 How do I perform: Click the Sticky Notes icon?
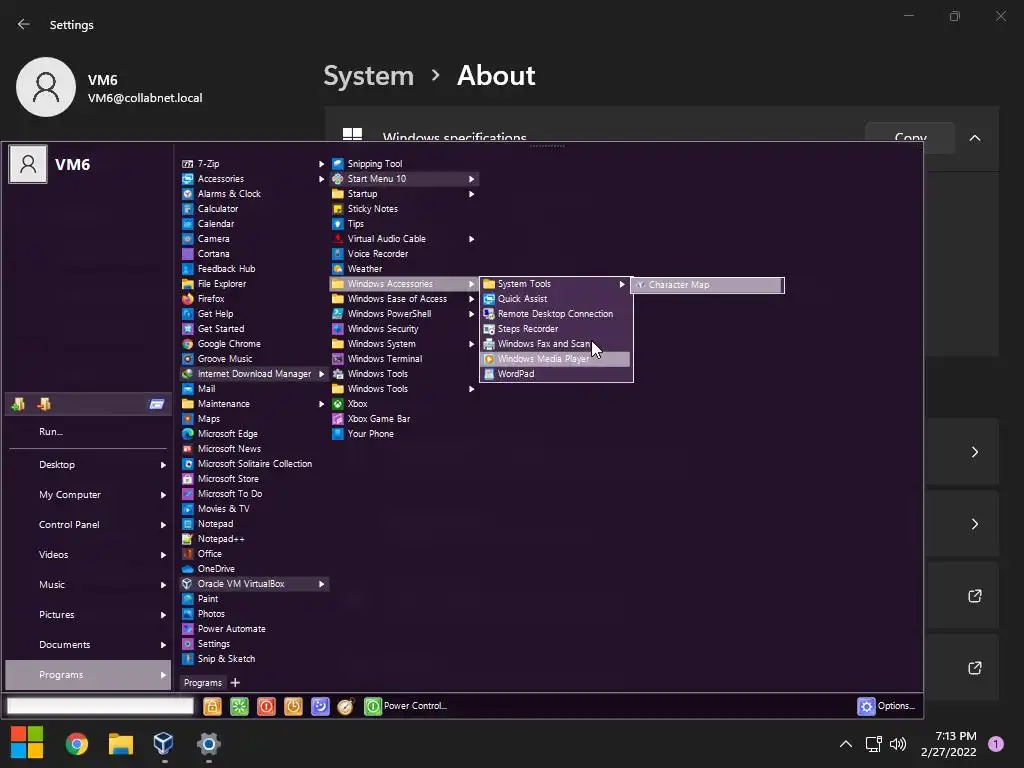[x=338, y=209]
